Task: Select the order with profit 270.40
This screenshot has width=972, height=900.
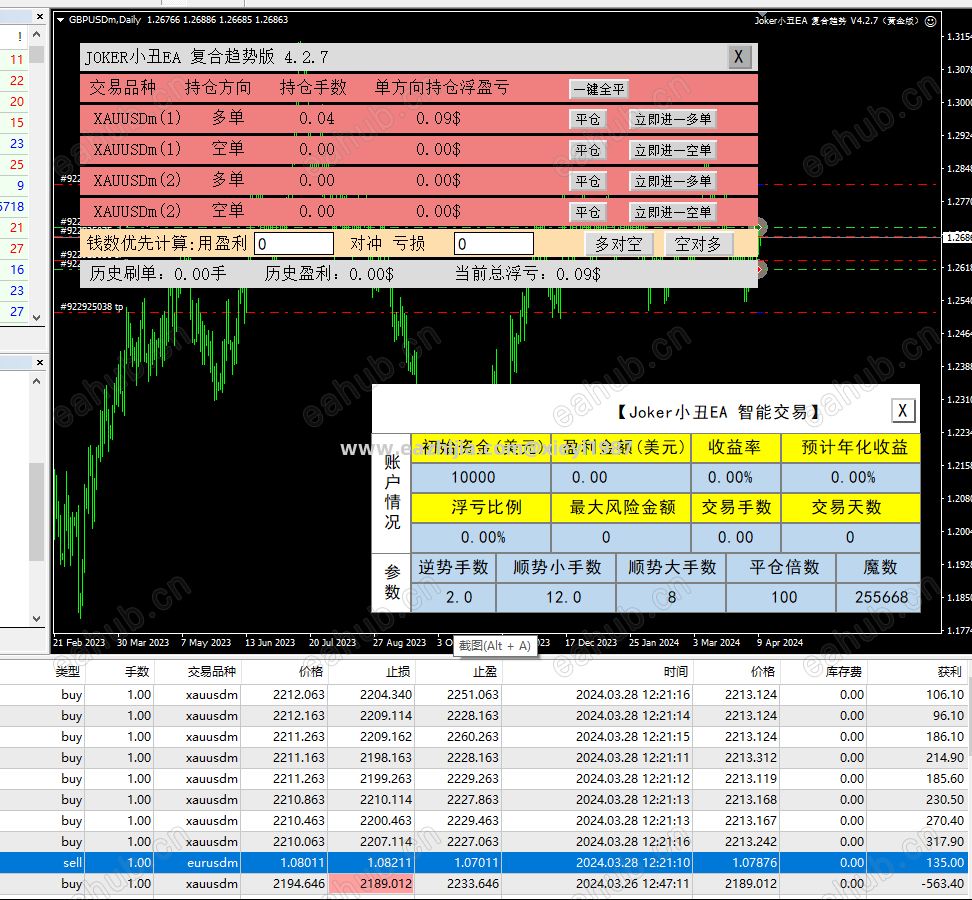Action: [486, 821]
